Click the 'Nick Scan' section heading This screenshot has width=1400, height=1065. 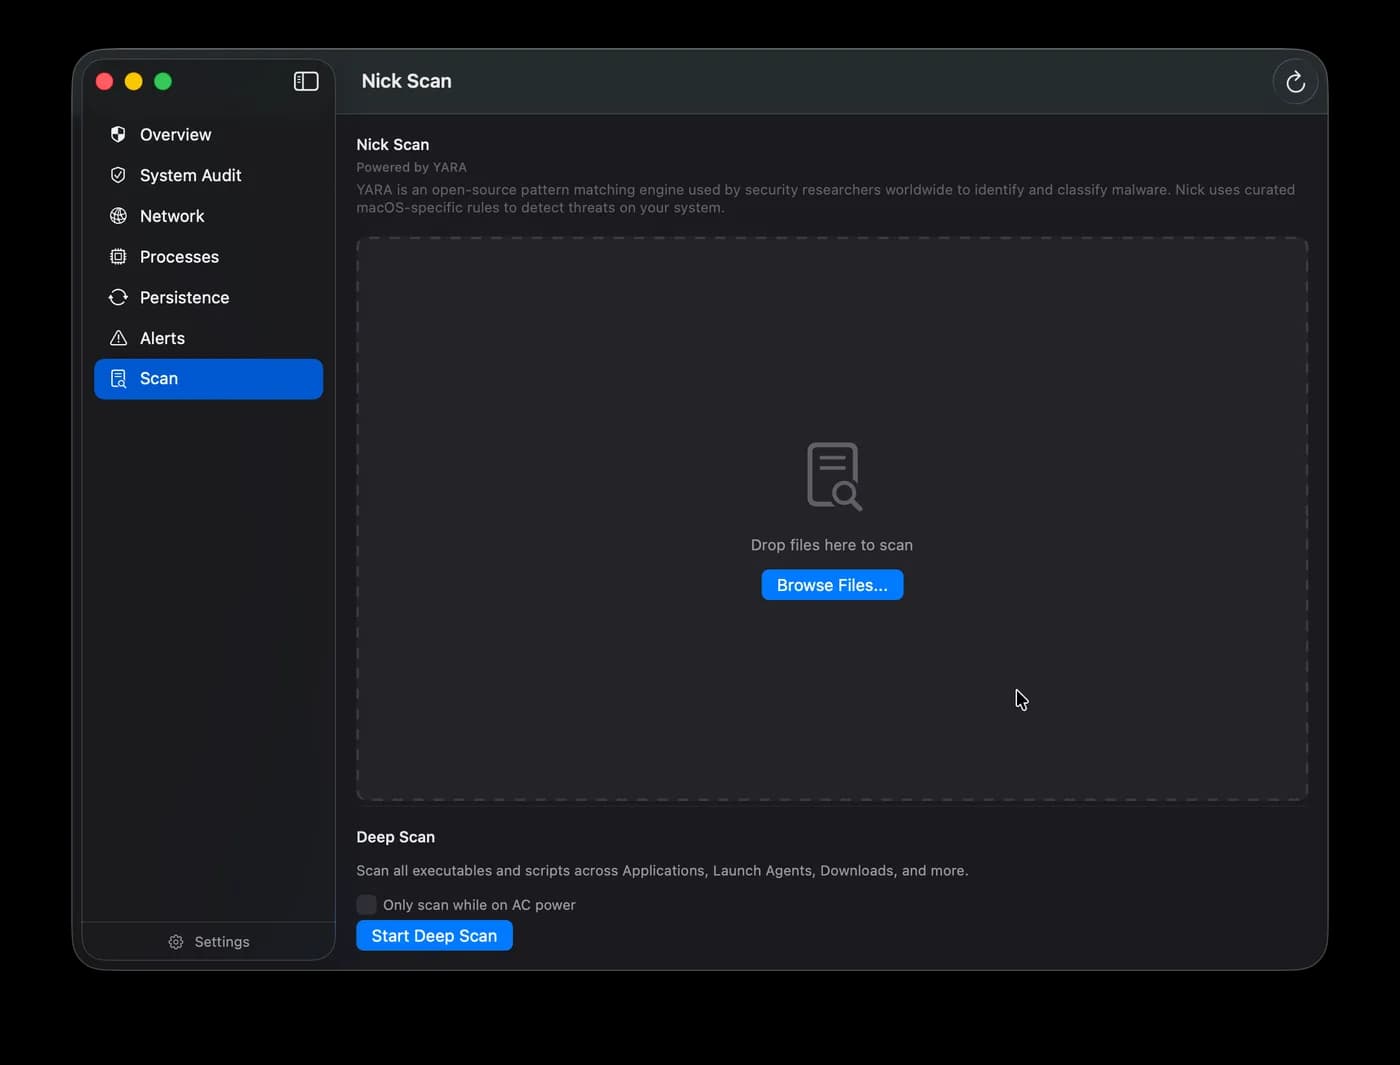pos(392,145)
